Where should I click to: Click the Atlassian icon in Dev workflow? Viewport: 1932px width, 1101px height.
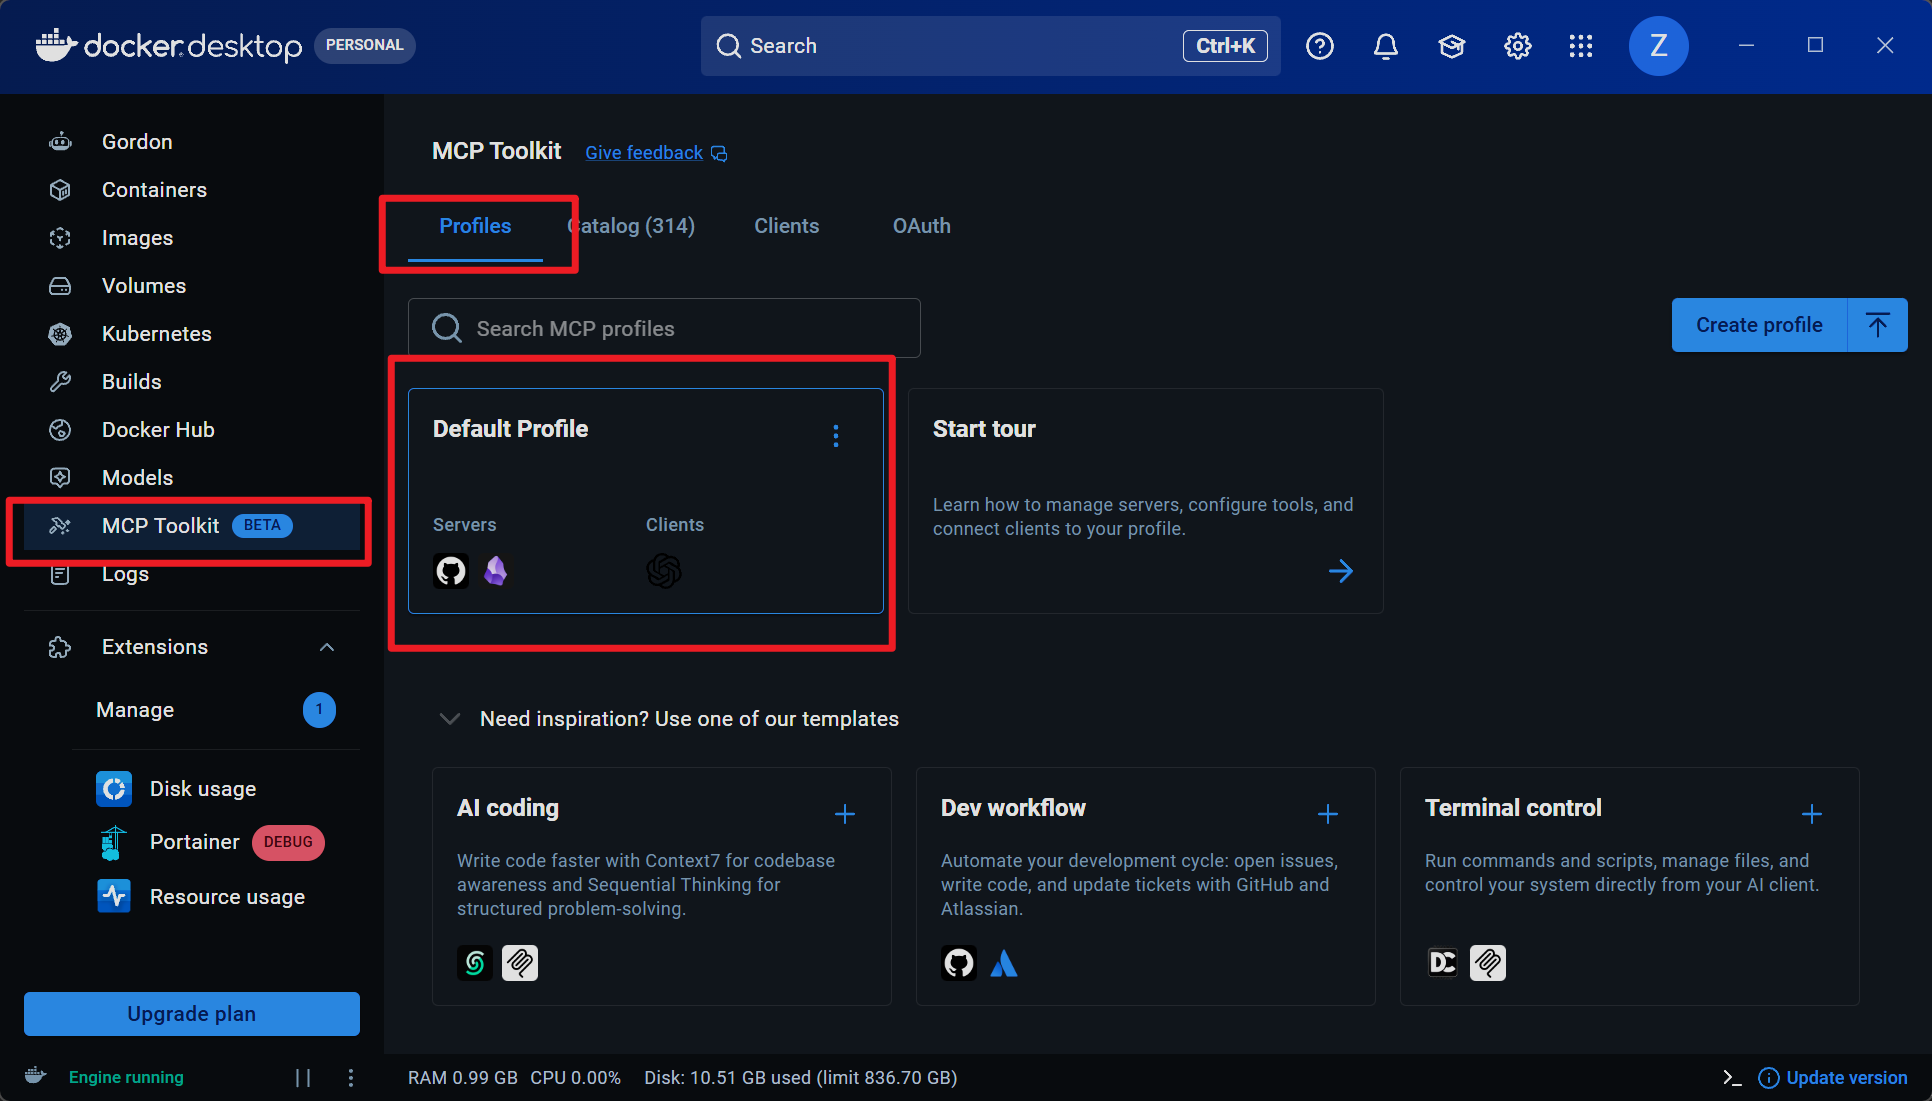[x=1004, y=963]
